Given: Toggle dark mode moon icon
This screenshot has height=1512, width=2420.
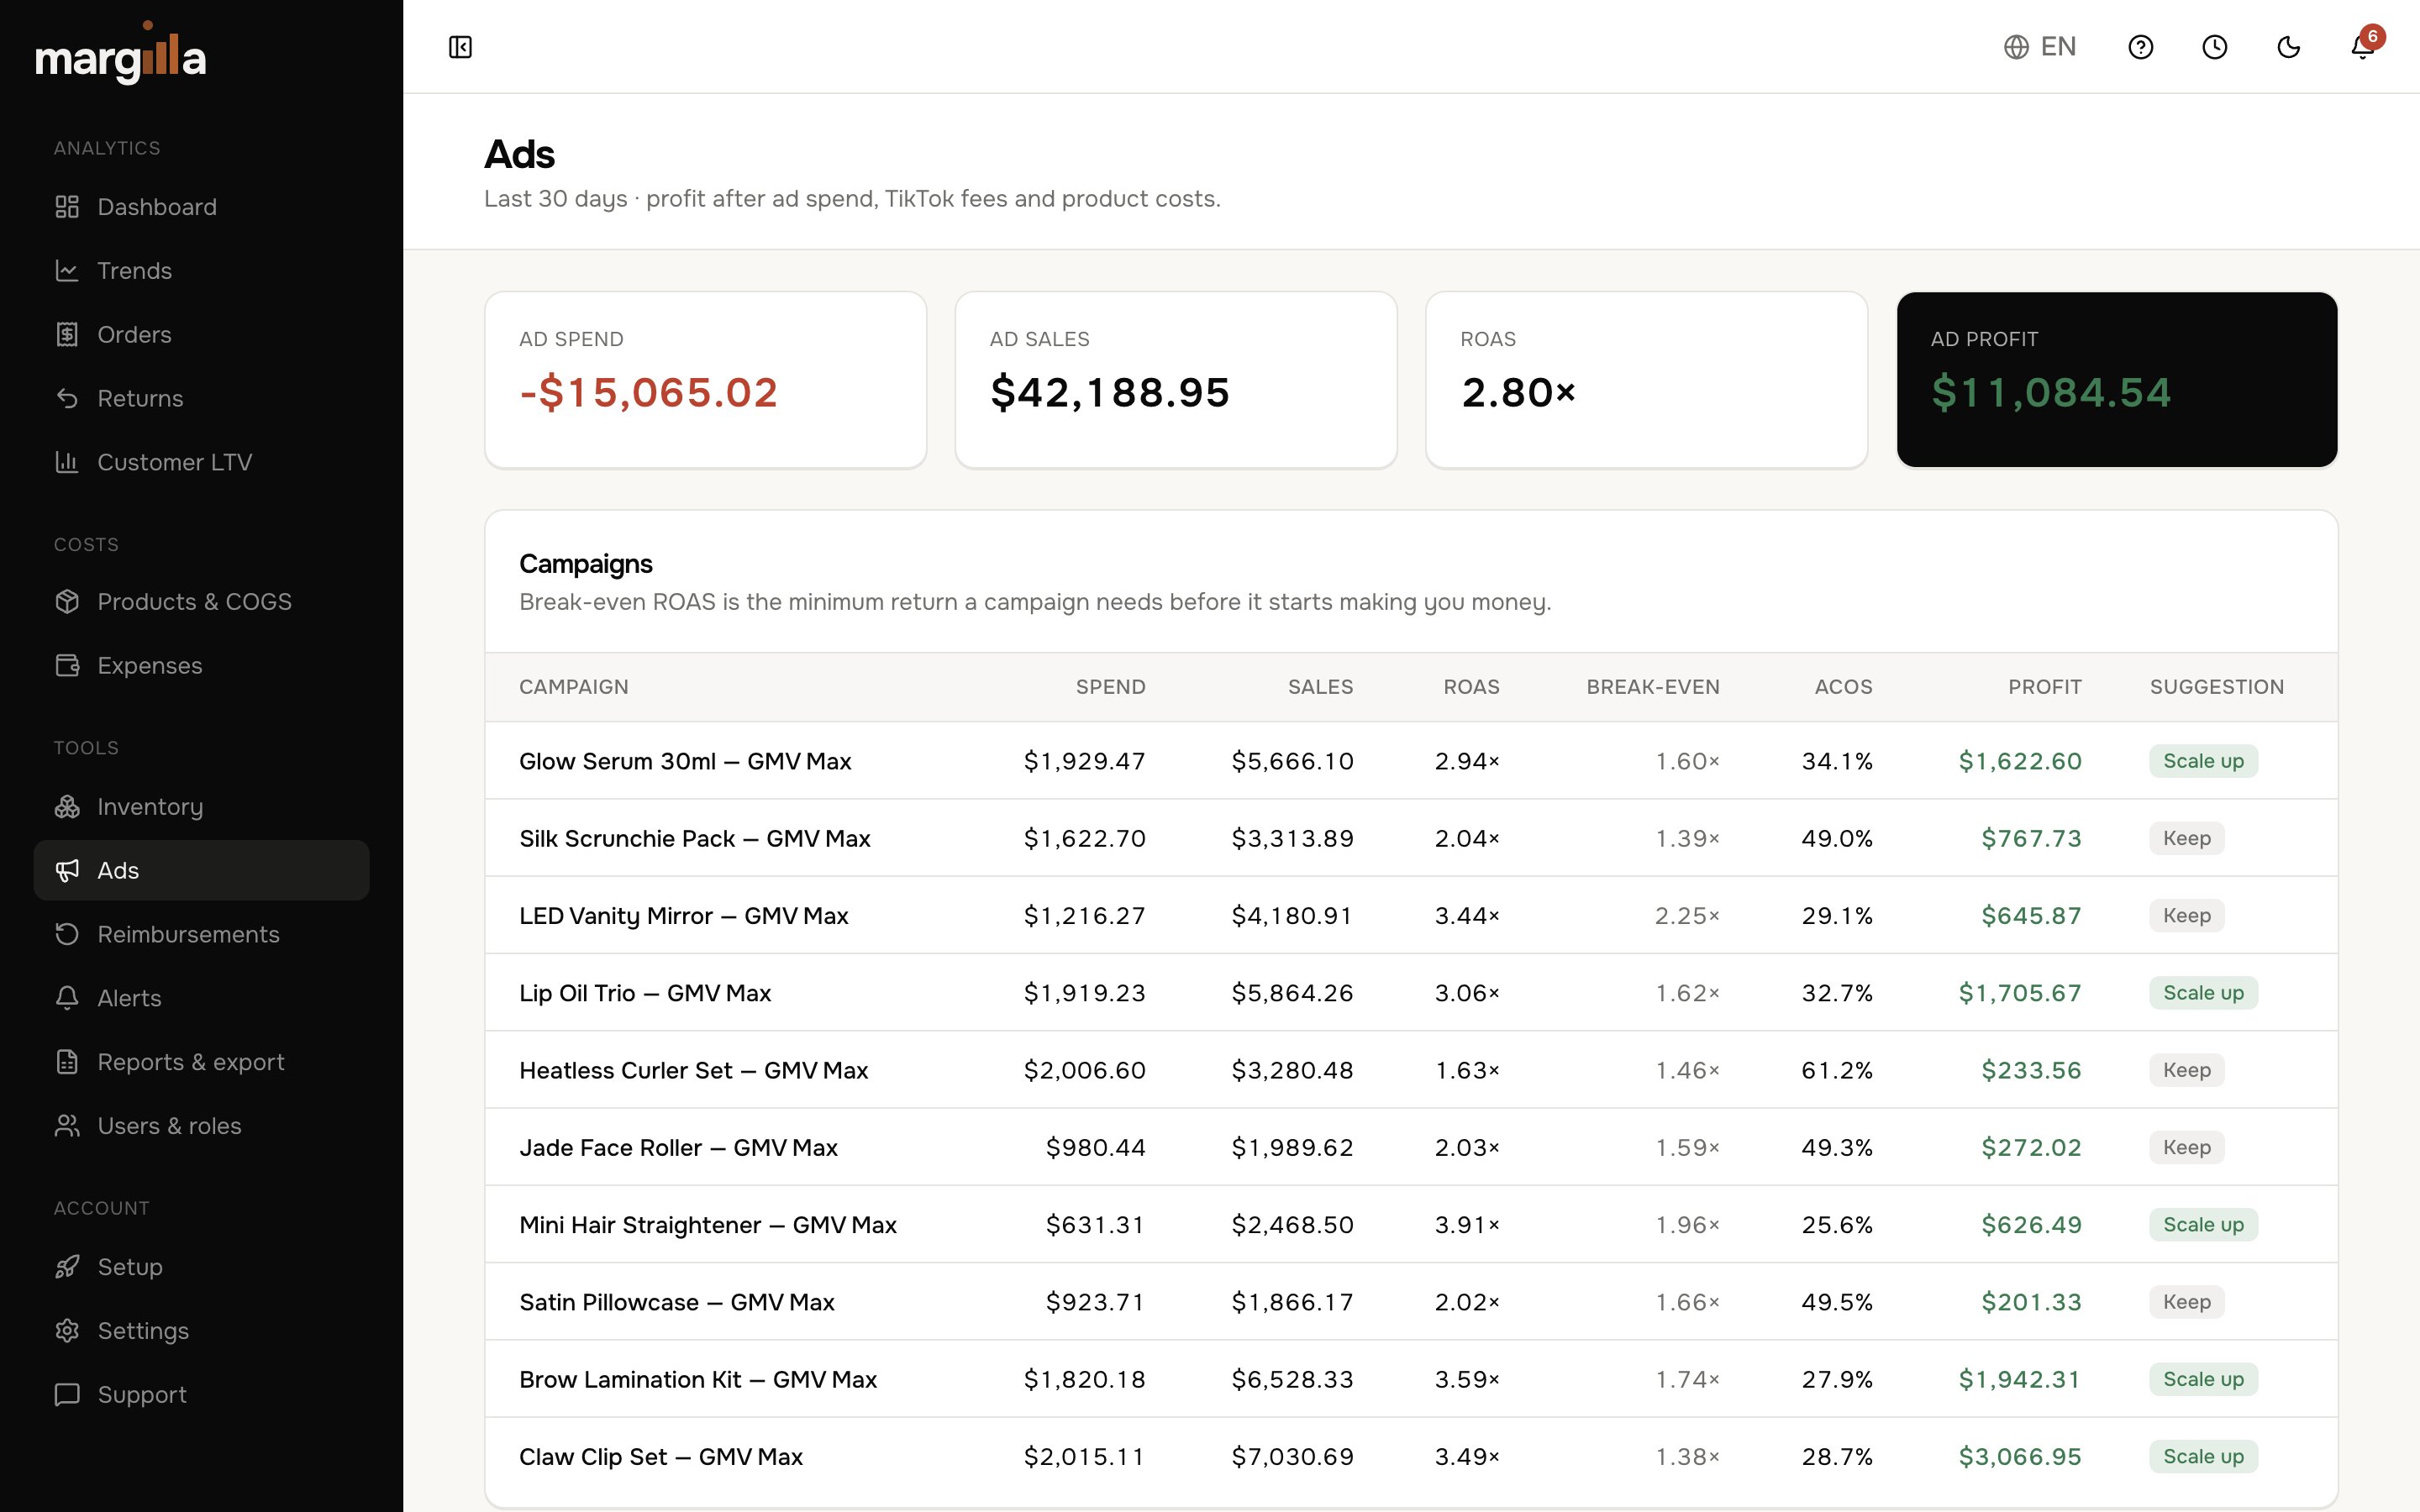Looking at the screenshot, I should tap(2288, 47).
